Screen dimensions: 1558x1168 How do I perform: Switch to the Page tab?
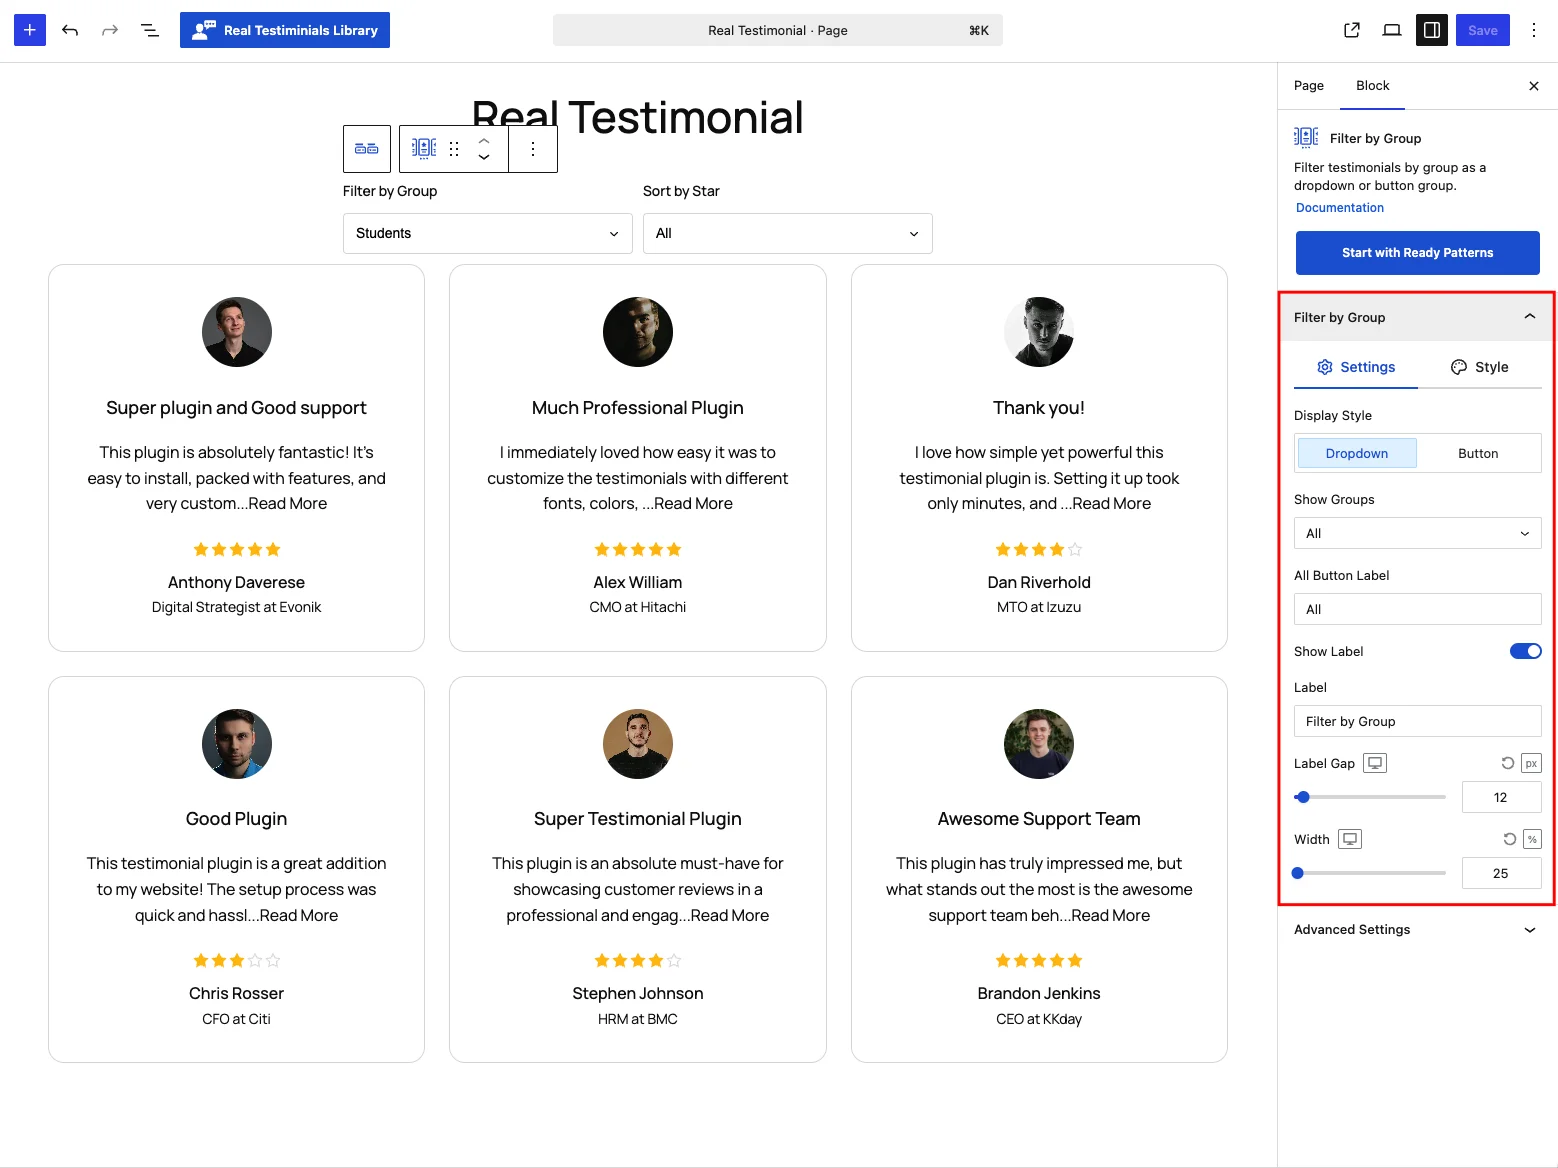point(1309,86)
